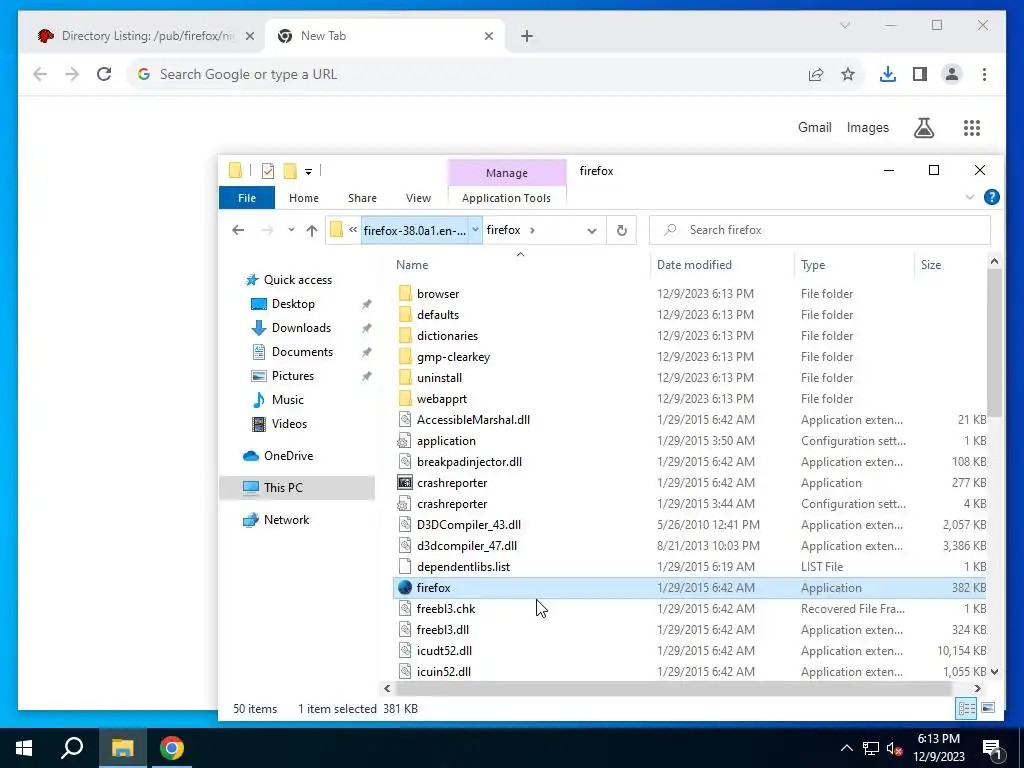Expand the firefox breadcrumb chevron
This screenshot has height=768, width=1024.
tap(532, 230)
